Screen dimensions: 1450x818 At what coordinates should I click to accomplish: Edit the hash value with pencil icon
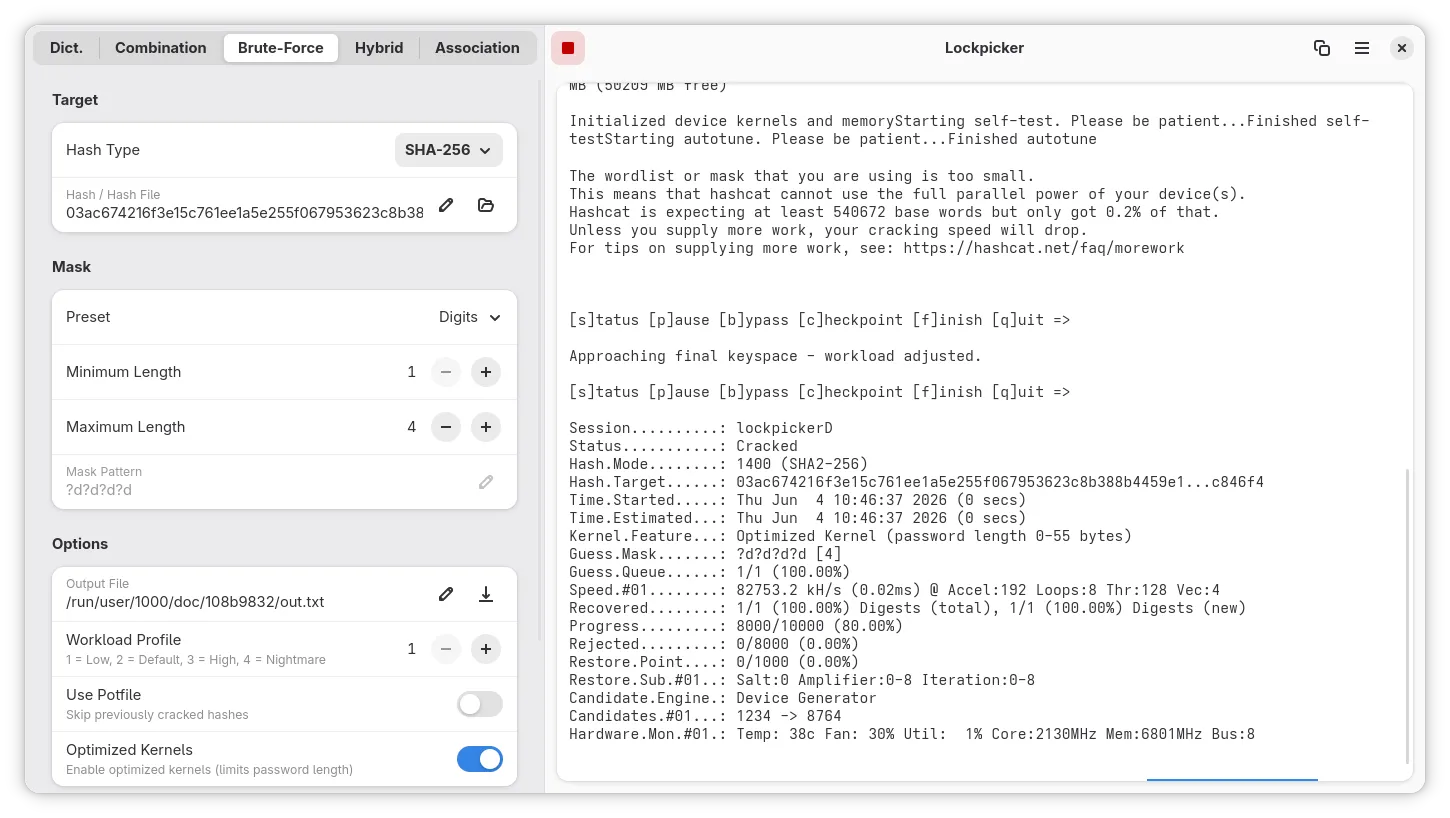click(x=446, y=205)
